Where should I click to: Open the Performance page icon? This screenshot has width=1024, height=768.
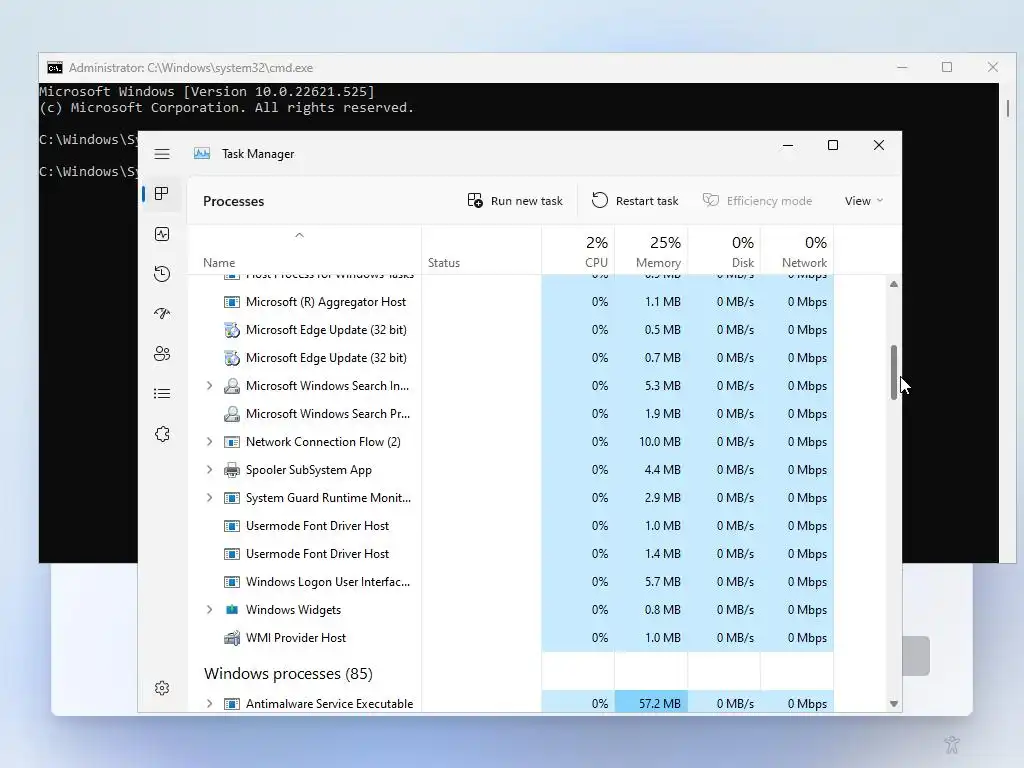[x=162, y=234]
